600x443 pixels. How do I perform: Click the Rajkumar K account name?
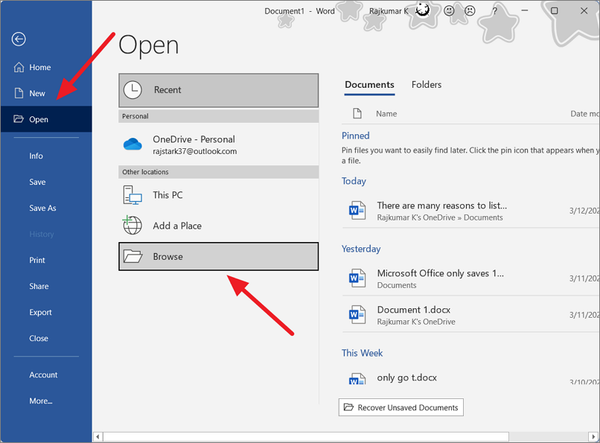click(388, 11)
